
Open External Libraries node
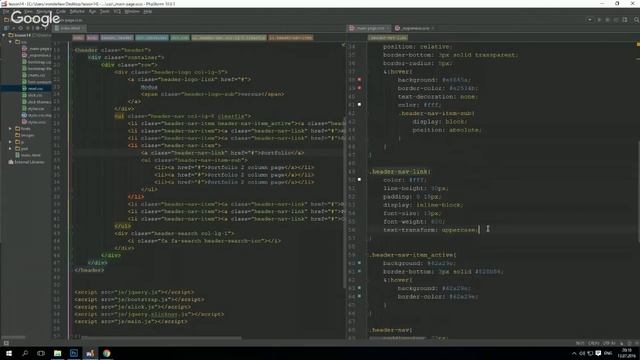(x=26, y=162)
